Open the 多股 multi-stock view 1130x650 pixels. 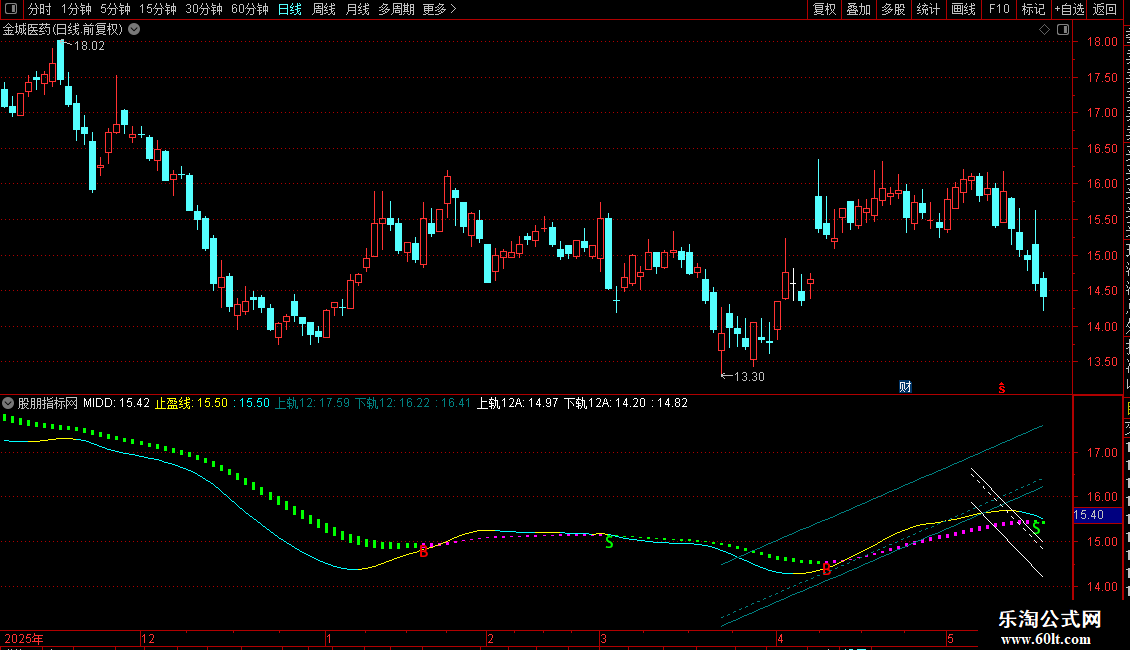[x=893, y=9]
